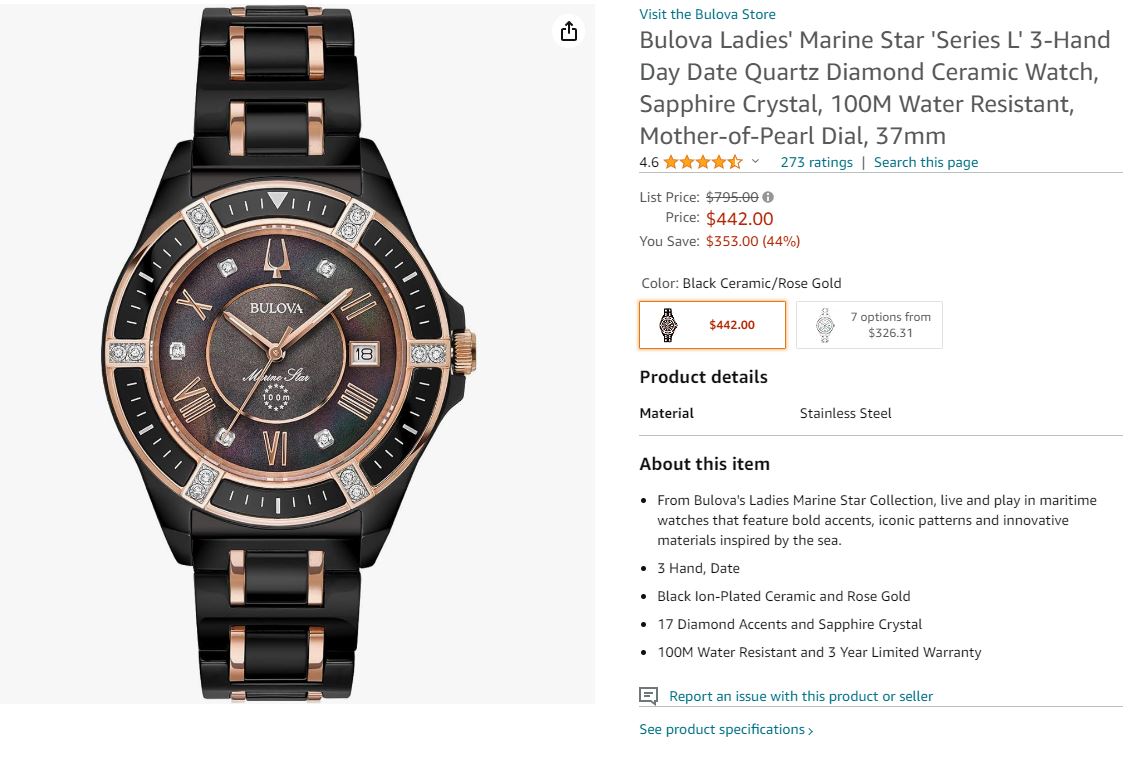
Task: Open the See product specifications link
Action: coord(722,730)
